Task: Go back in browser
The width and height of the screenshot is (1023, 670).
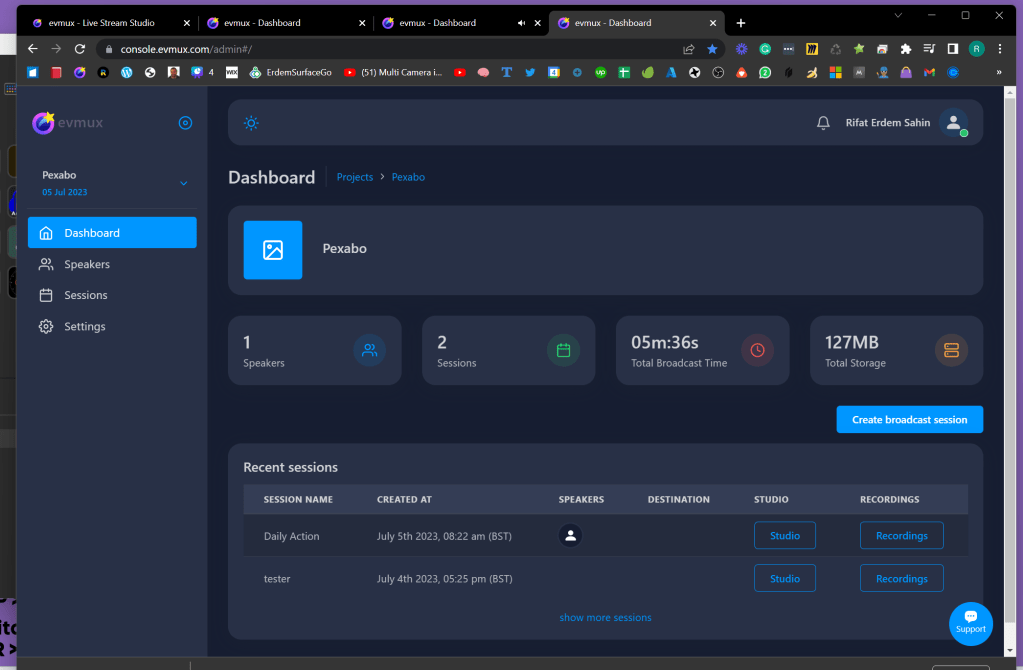Action: (33, 49)
